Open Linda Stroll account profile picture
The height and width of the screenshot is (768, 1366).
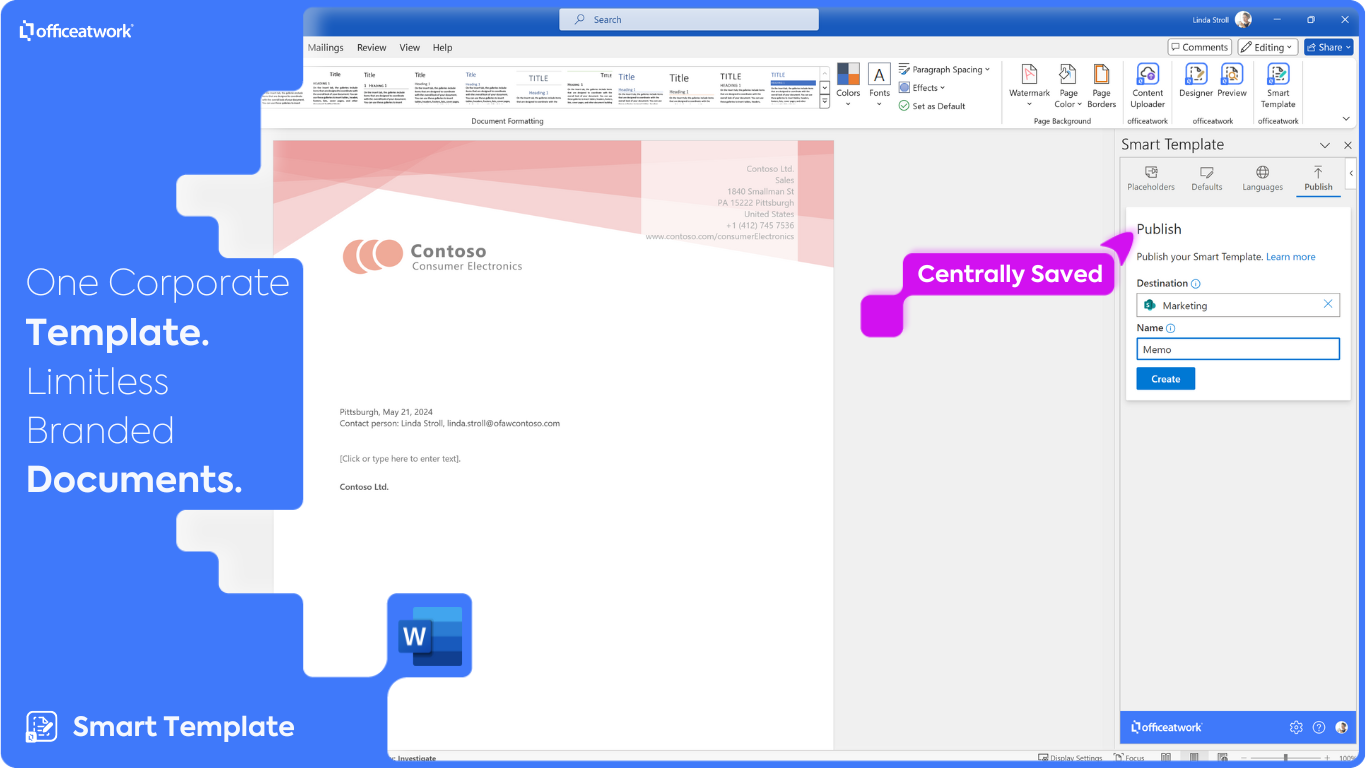[1243, 19]
